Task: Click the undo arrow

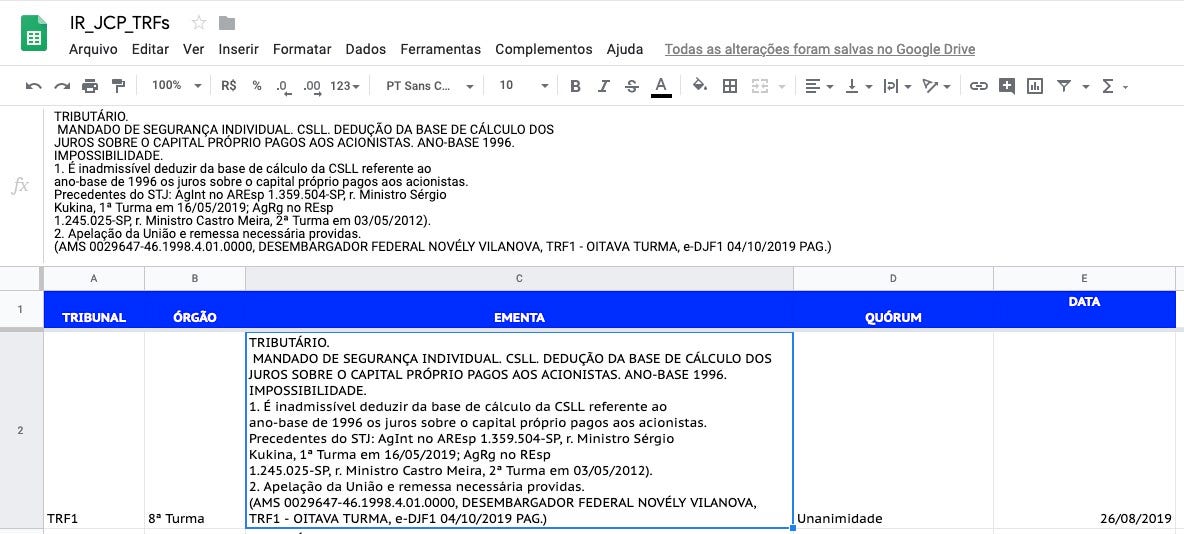Action: [x=33, y=86]
